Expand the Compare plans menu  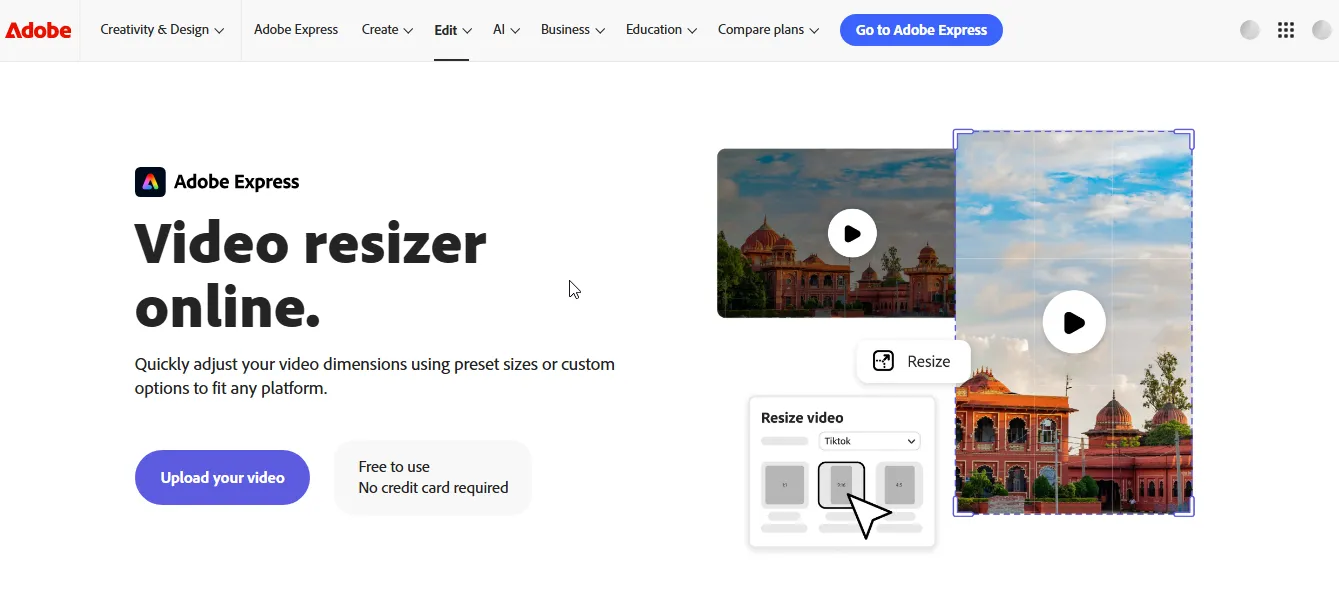click(x=768, y=30)
